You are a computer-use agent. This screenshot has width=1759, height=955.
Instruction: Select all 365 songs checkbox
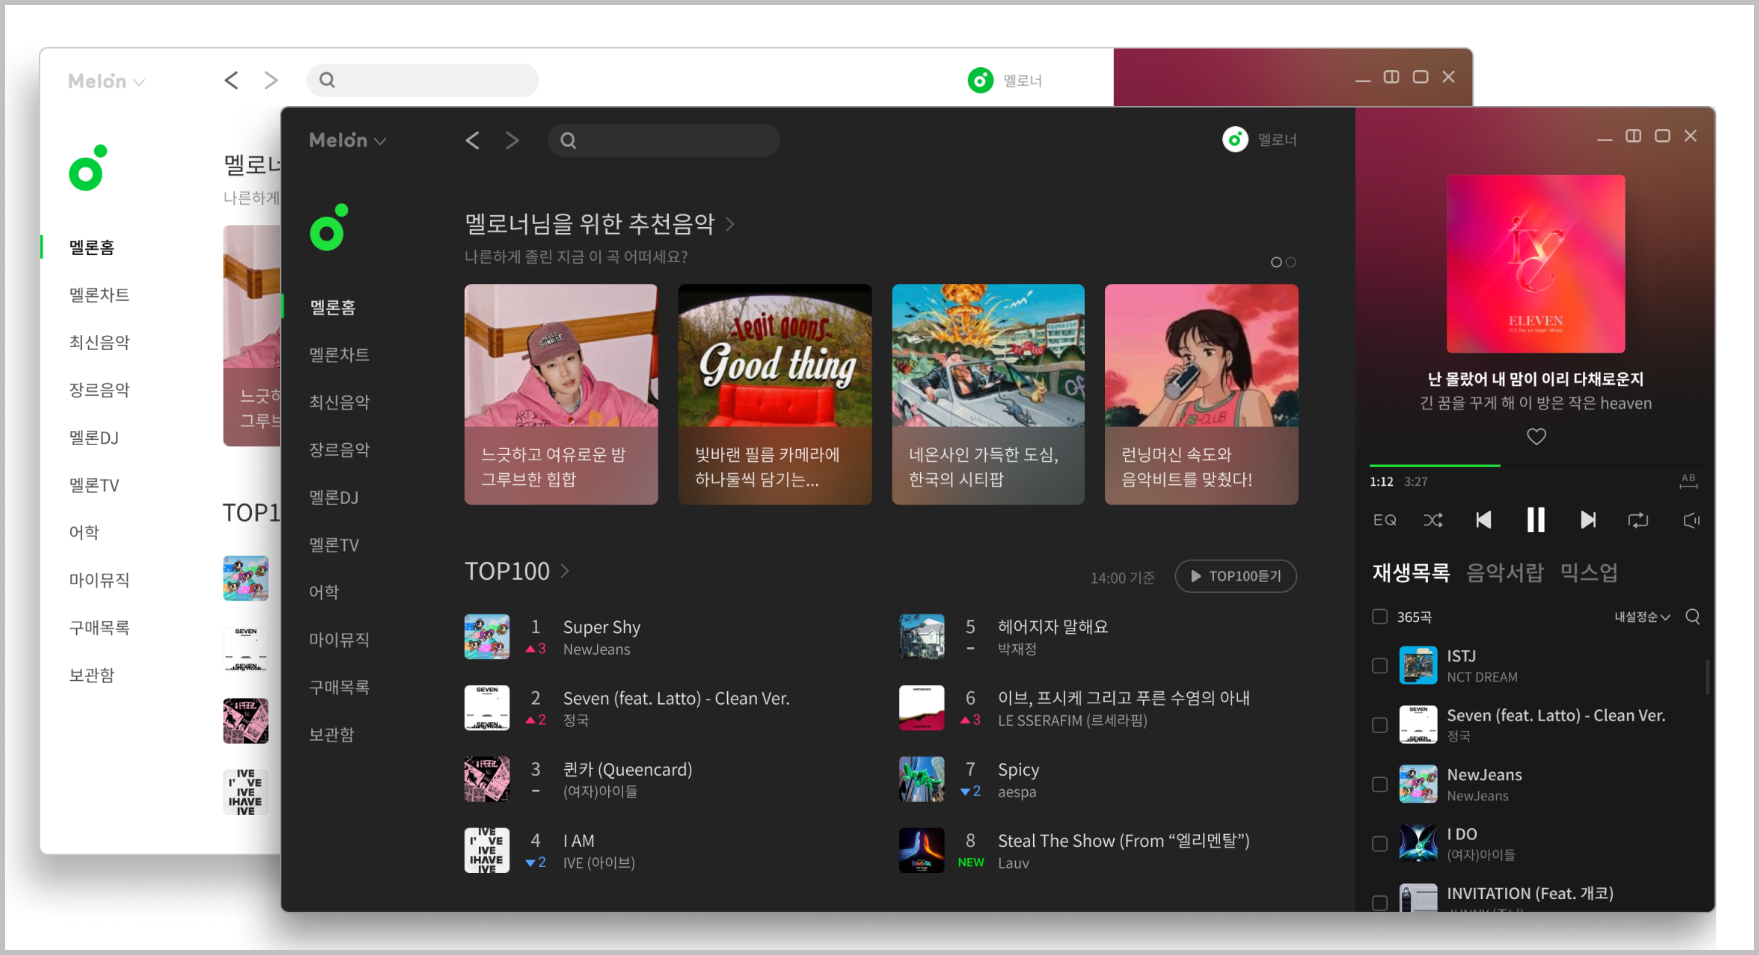click(1380, 617)
